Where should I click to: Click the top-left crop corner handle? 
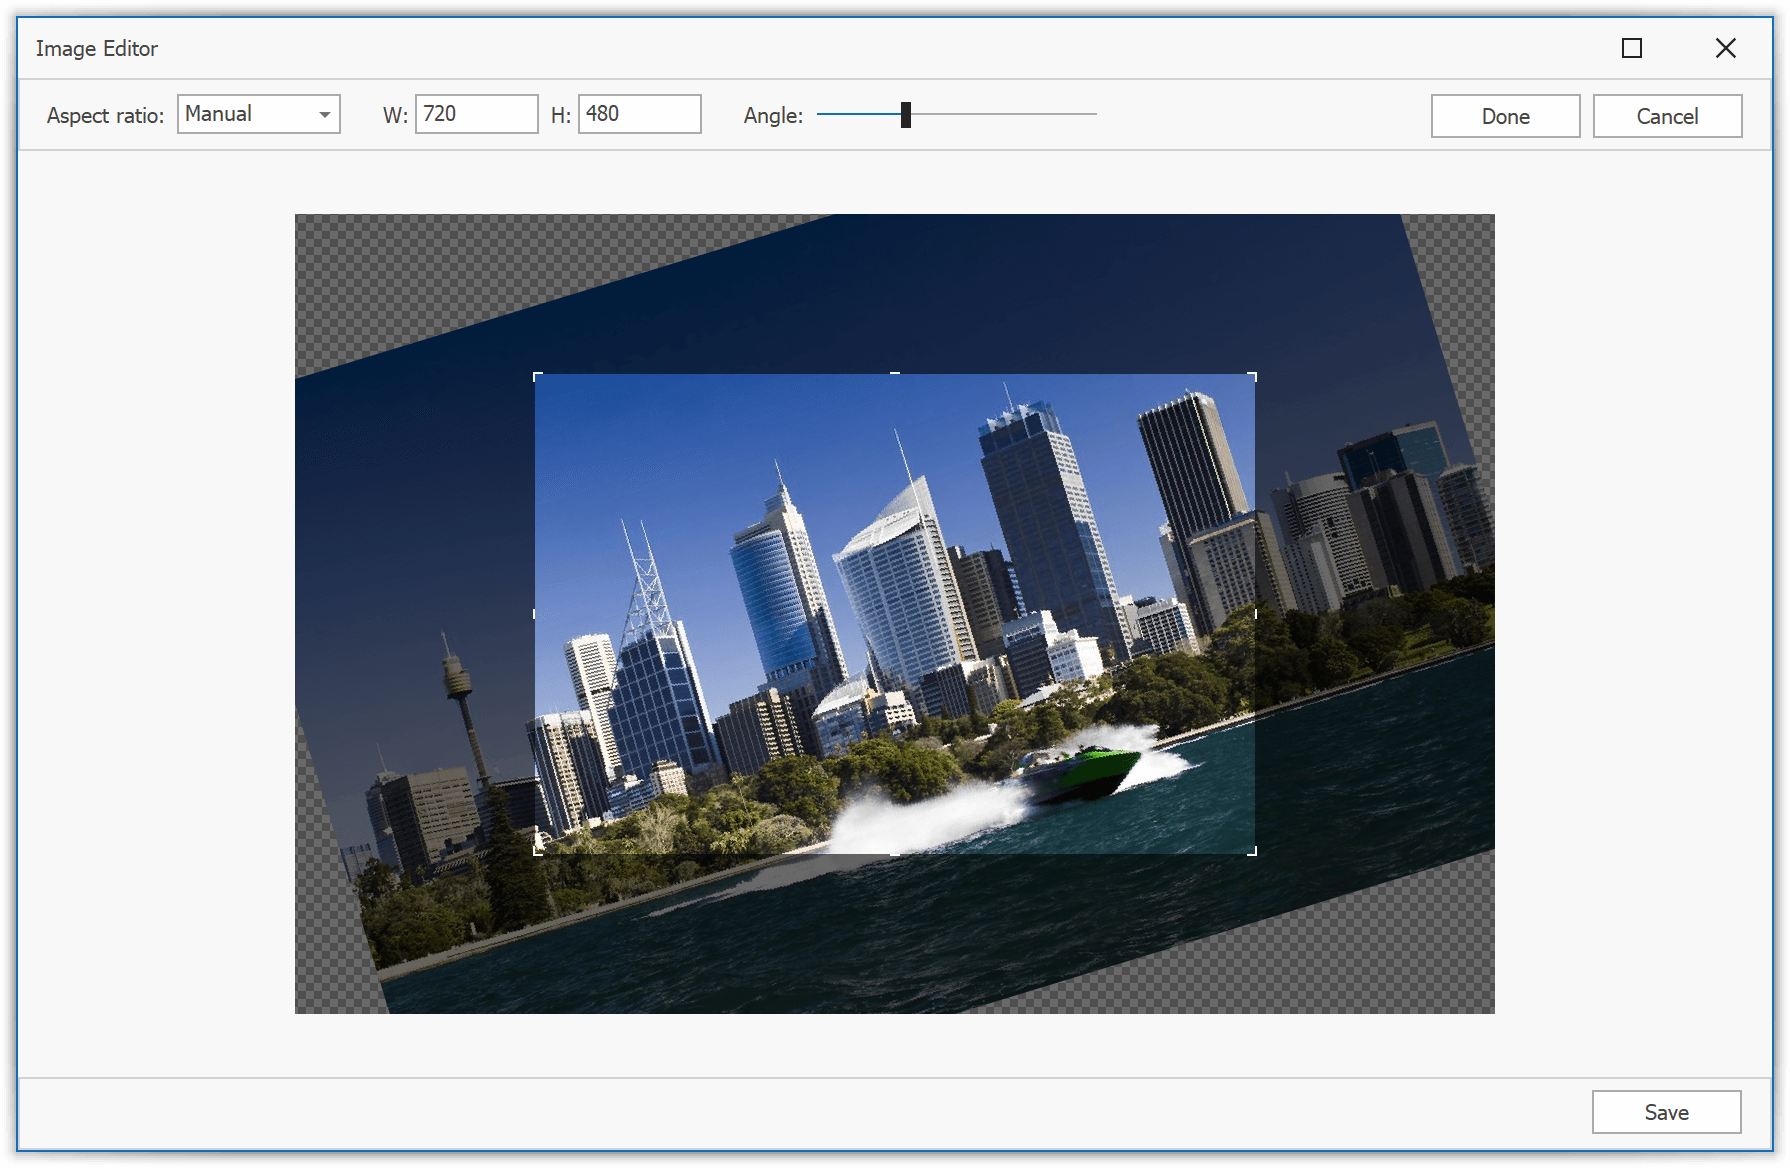[536, 375]
